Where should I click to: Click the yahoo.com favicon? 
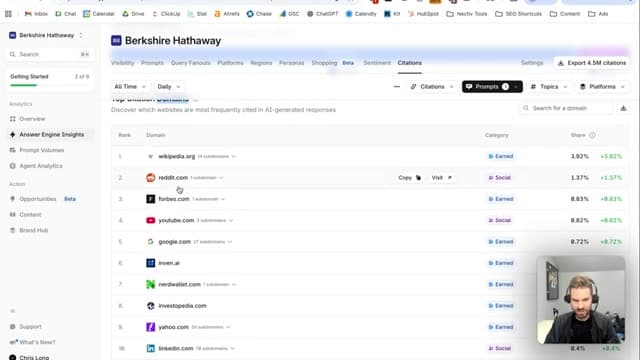click(151, 327)
